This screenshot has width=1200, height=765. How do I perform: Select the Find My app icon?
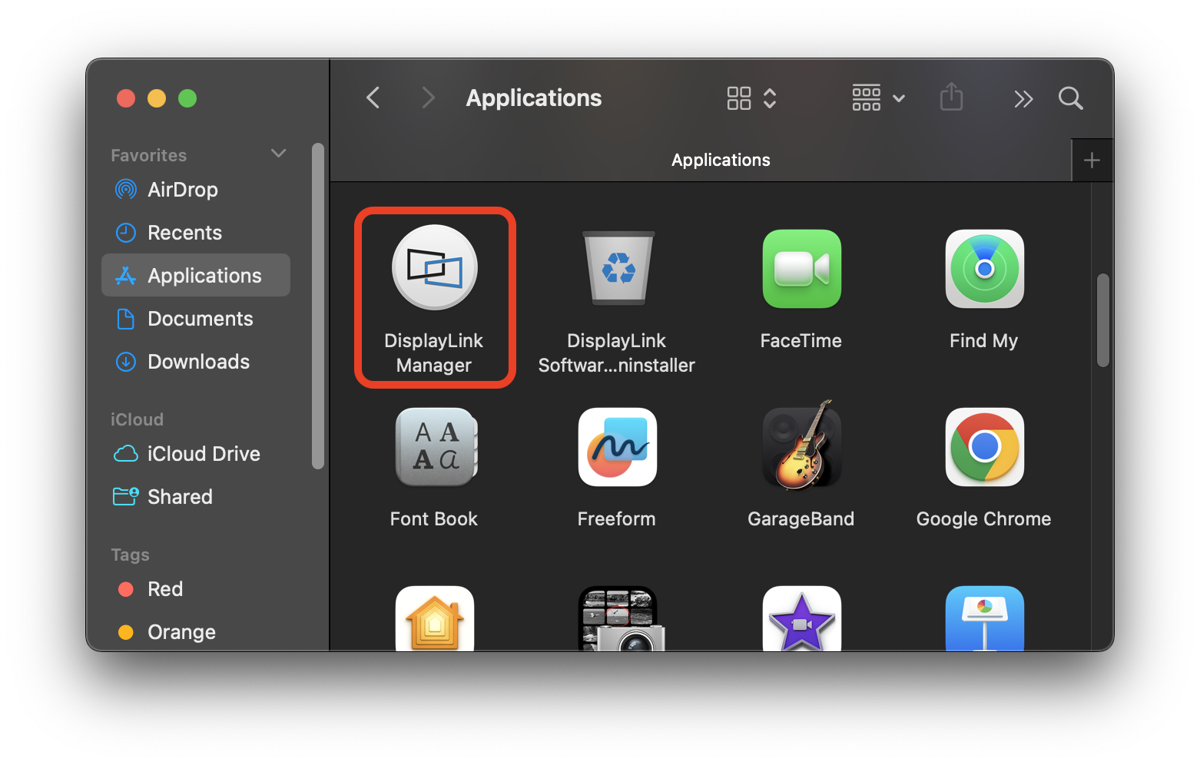click(x=984, y=269)
